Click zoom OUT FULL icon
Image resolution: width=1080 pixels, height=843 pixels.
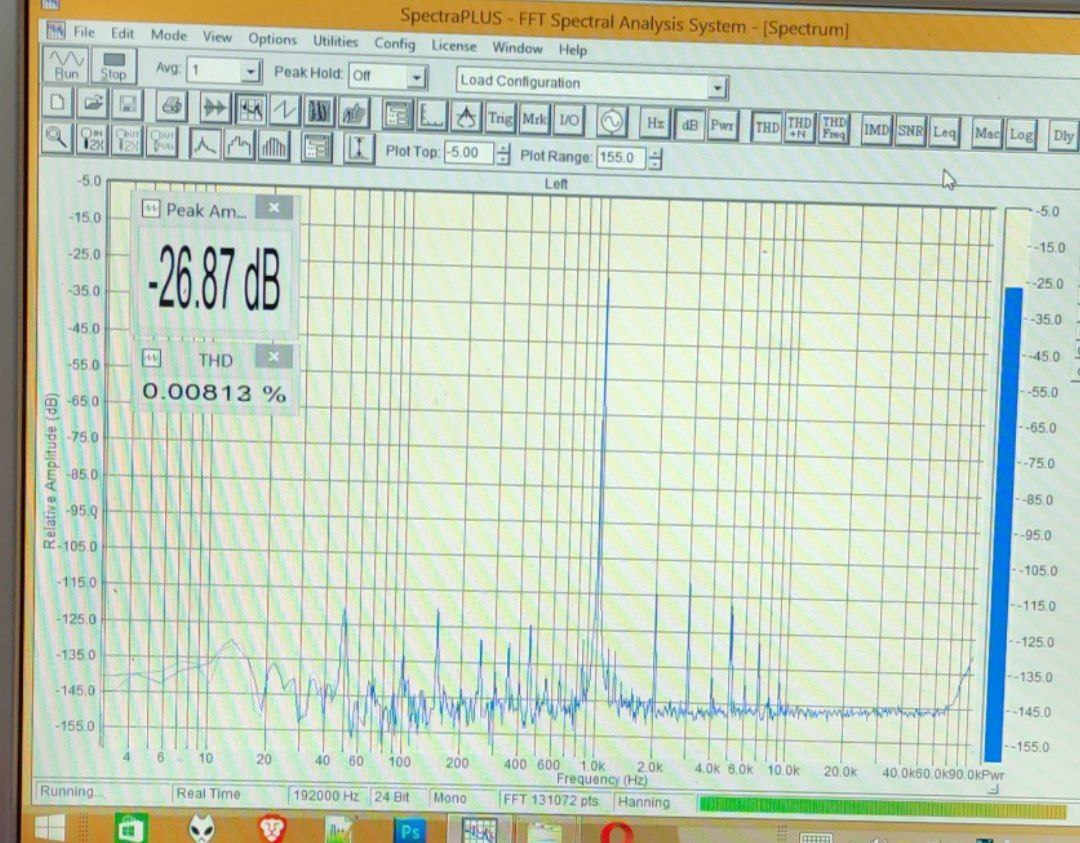pos(162,143)
